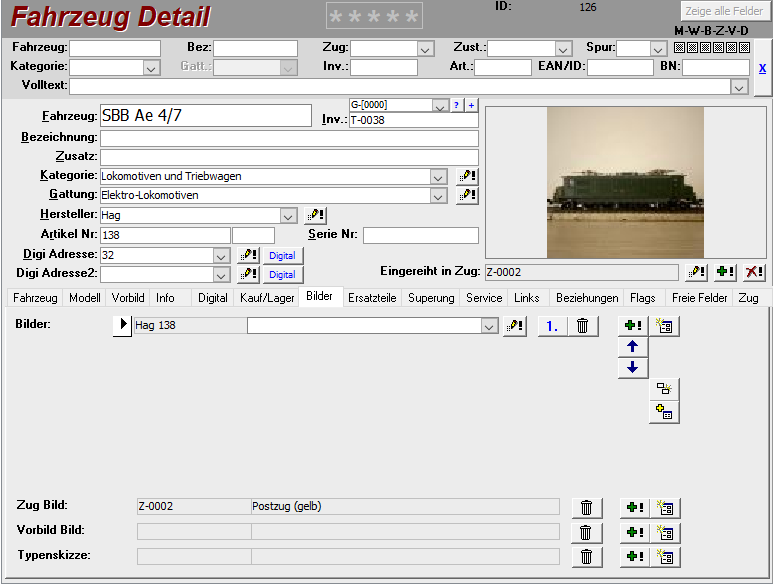773x584 pixels.
Task: Open the Freie Felder tab
Action: (x=699, y=298)
